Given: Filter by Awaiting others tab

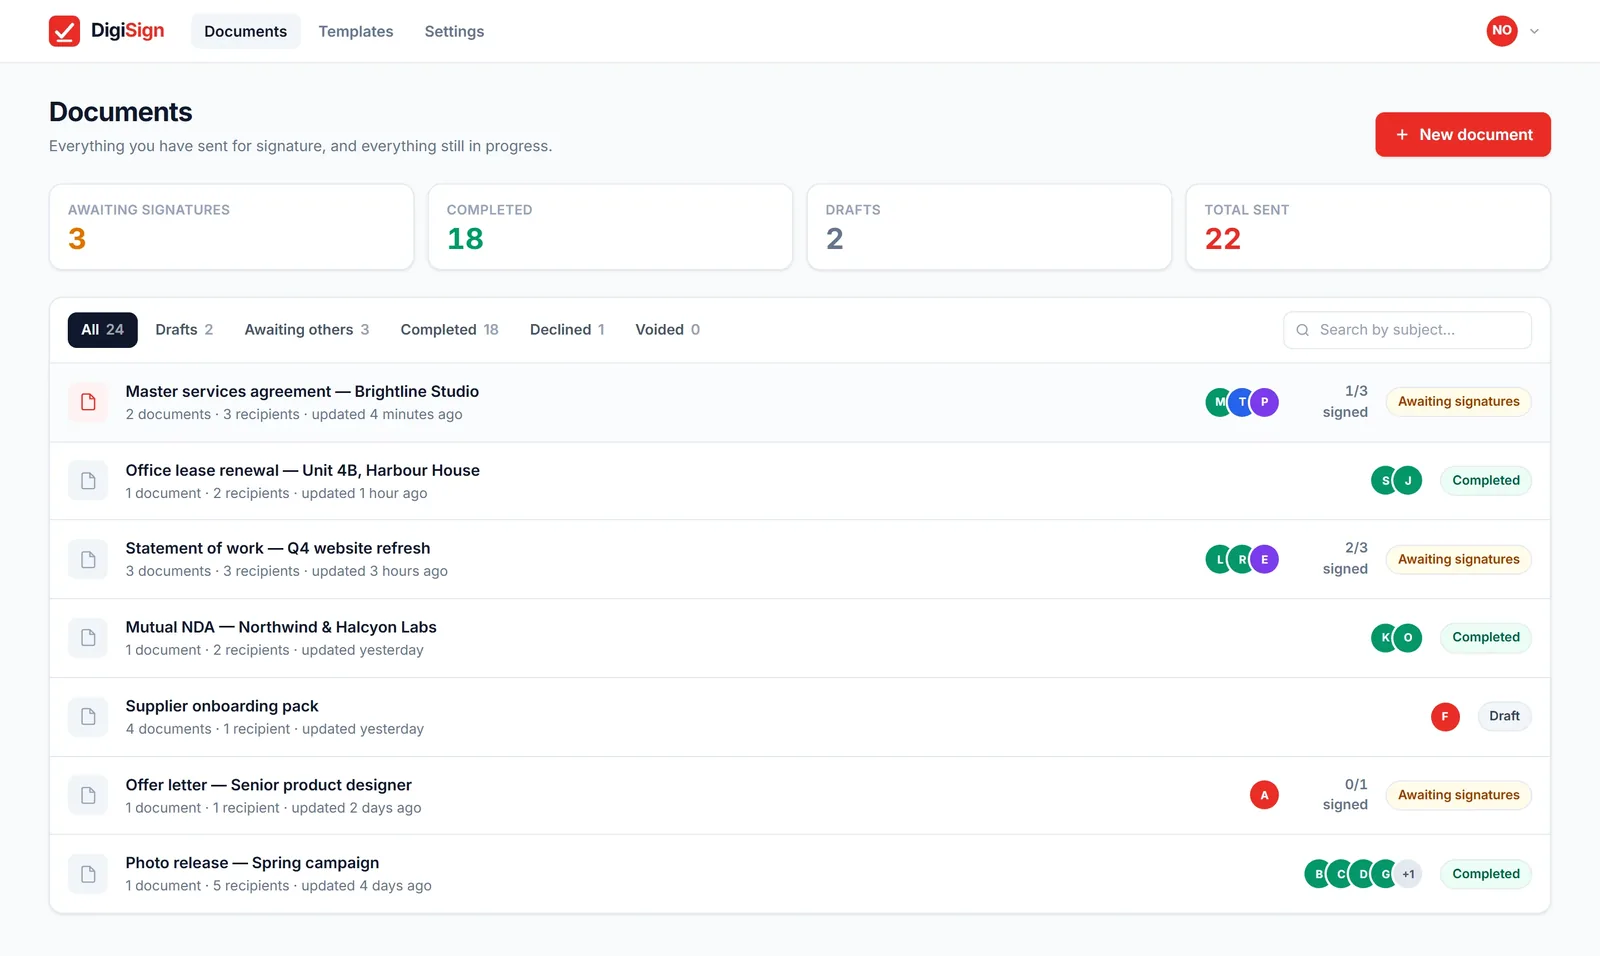Looking at the screenshot, I should [307, 330].
